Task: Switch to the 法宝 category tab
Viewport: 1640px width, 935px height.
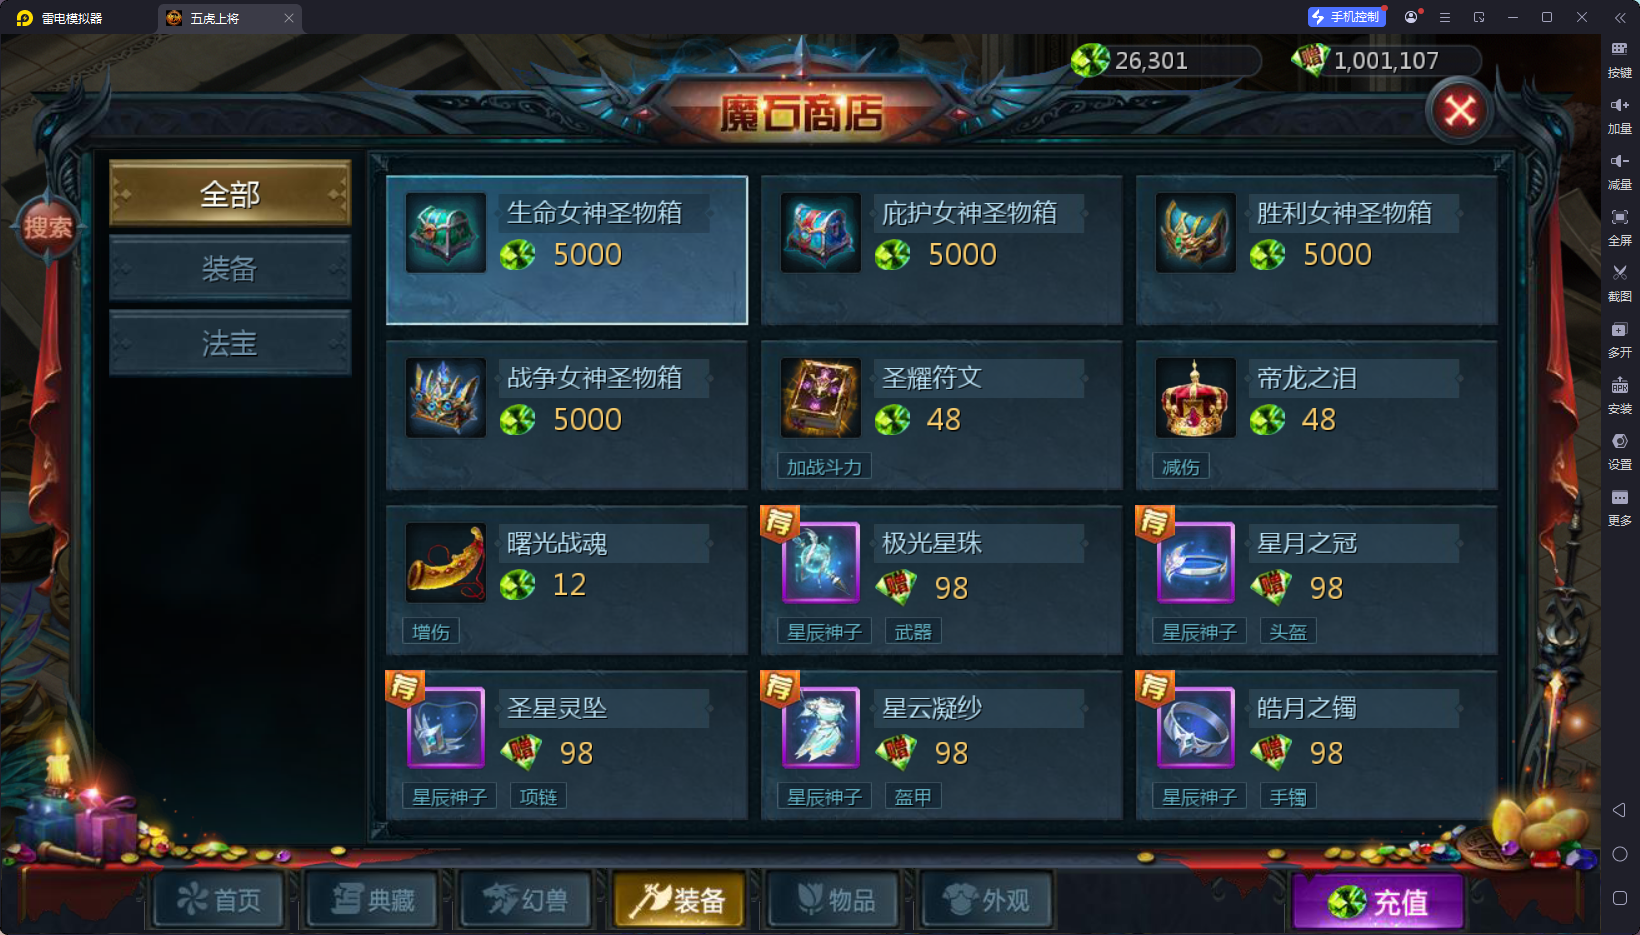Action: [230, 343]
